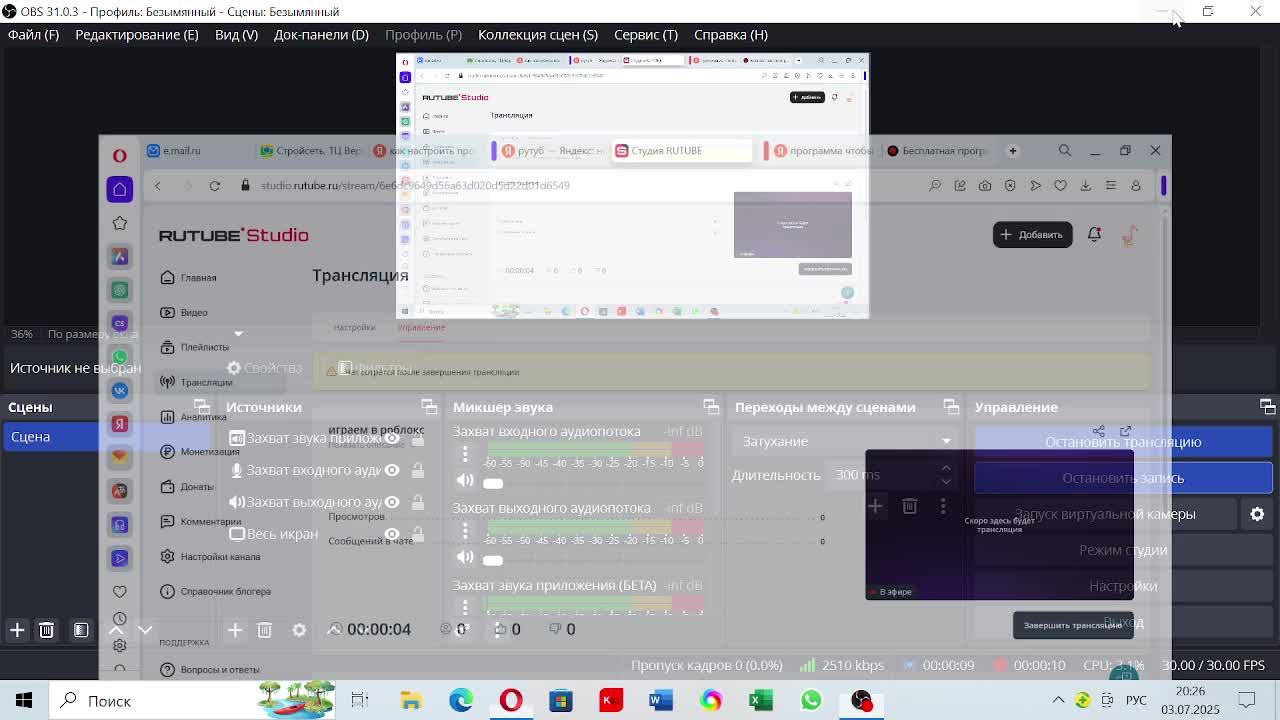Click 'Остановить трансляцию' button
This screenshot has height=720, width=1280.
(1123, 442)
